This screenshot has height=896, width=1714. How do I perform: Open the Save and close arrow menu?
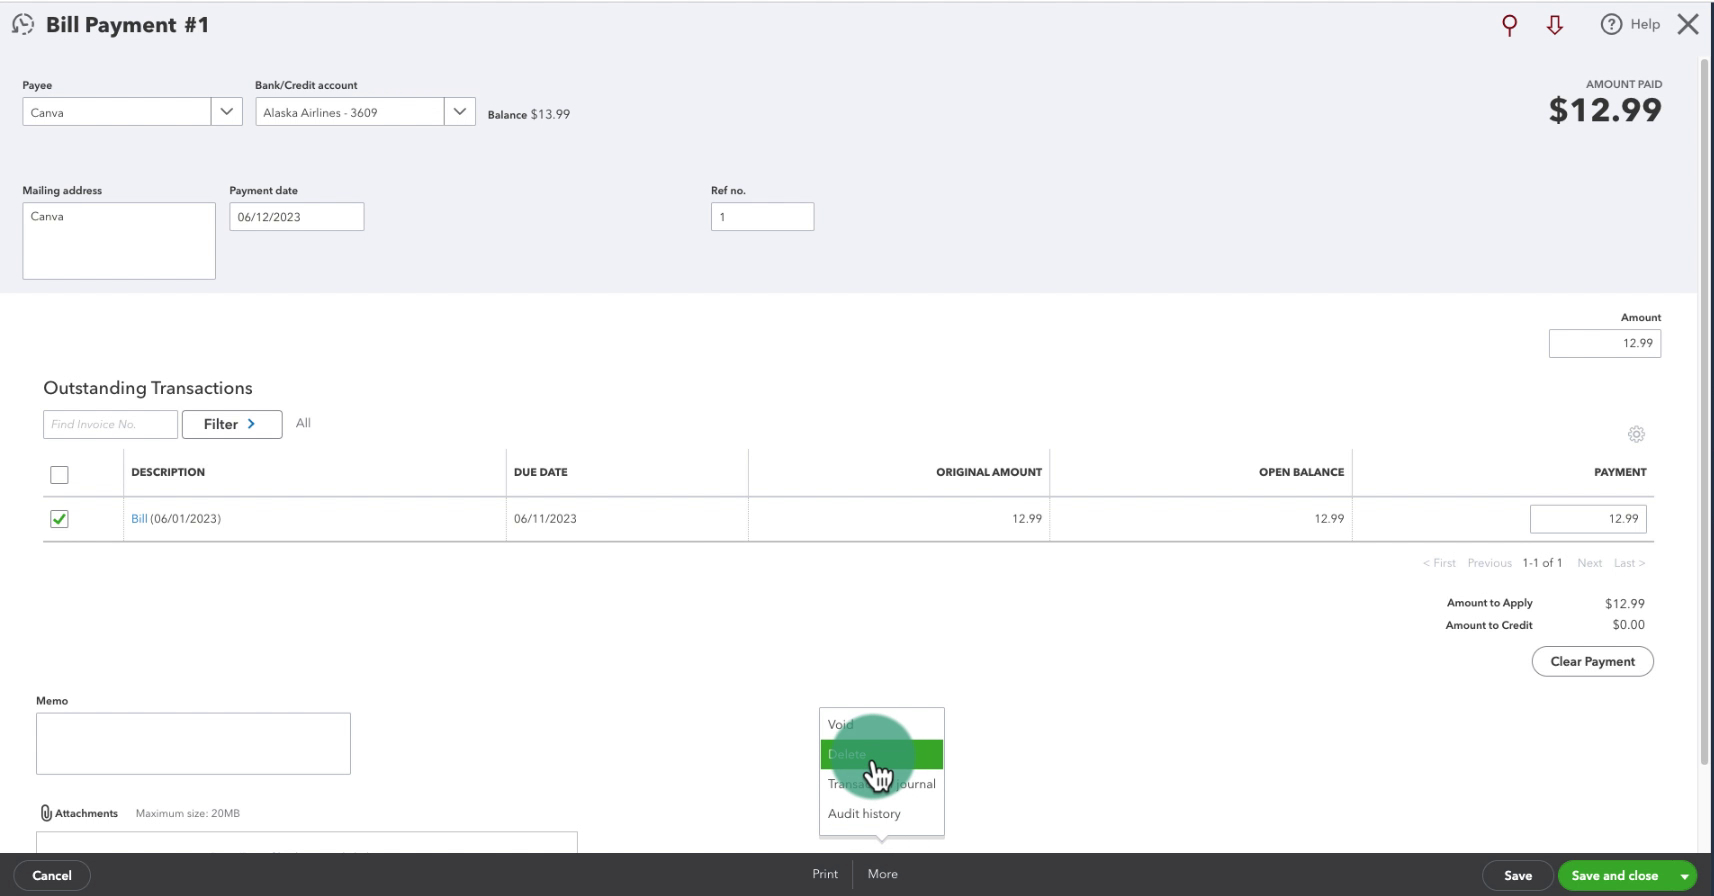tap(1684, 876)
